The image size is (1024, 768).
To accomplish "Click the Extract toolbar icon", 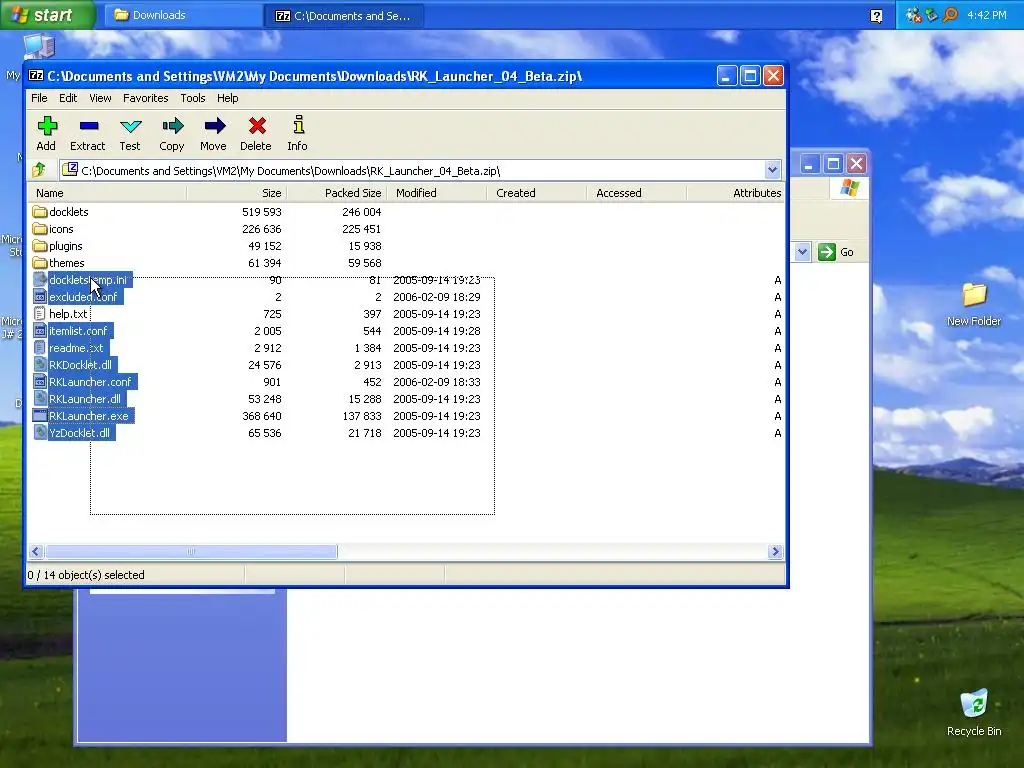I will tap(88, 125).
